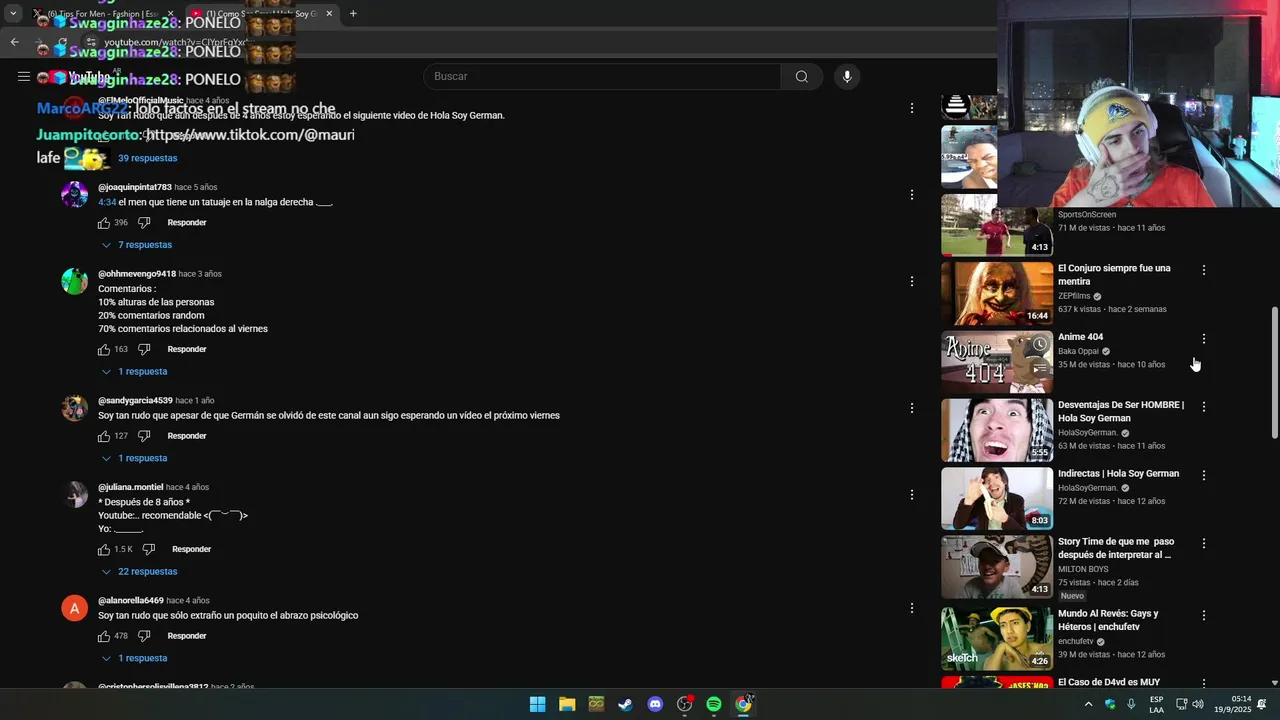Open options for Mundo Al Revés video
This screenshot has height=720, width=1280.
point(1204,615)
